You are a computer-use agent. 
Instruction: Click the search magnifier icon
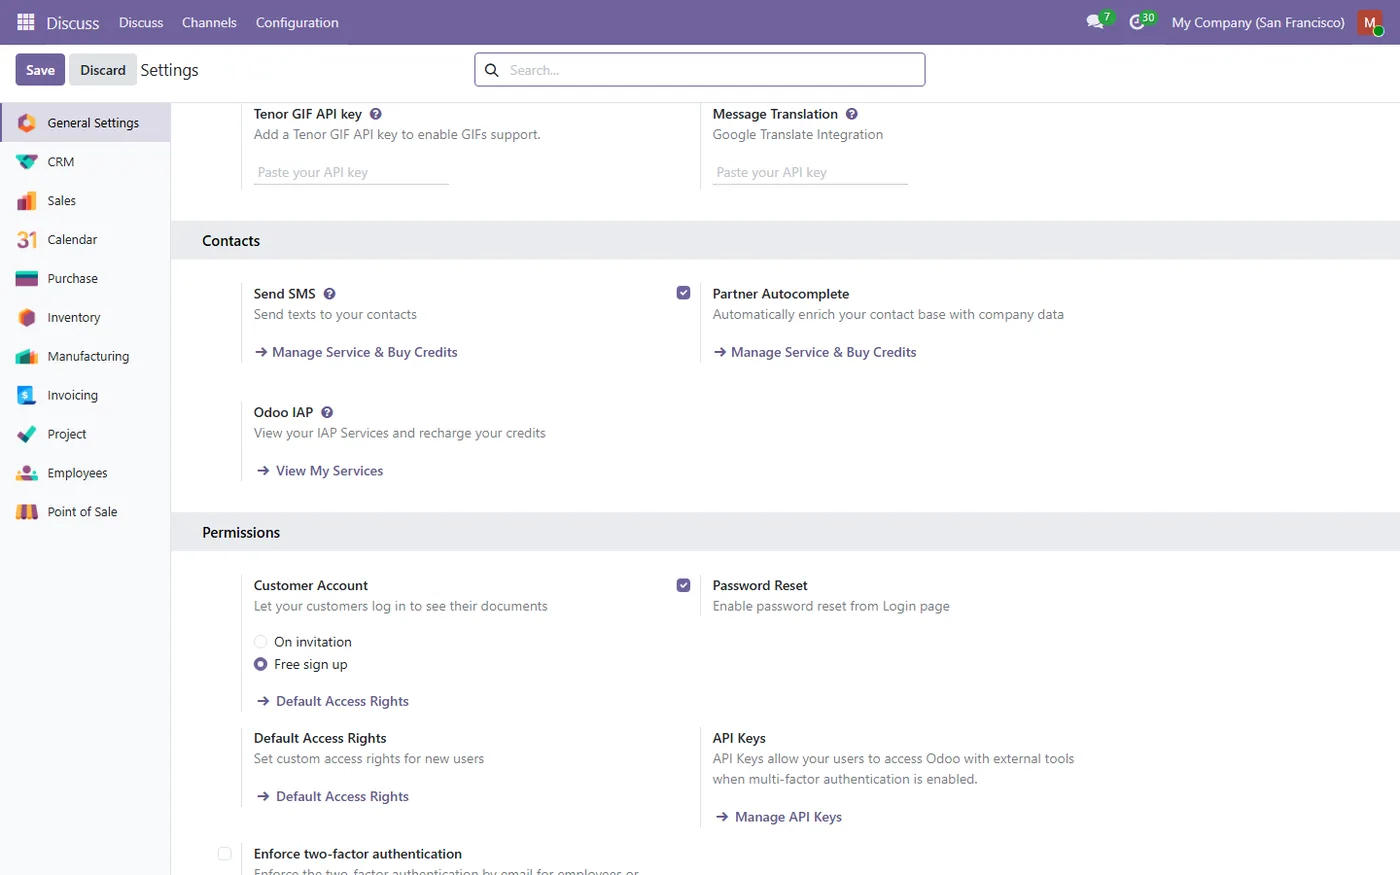coord(492,70)
